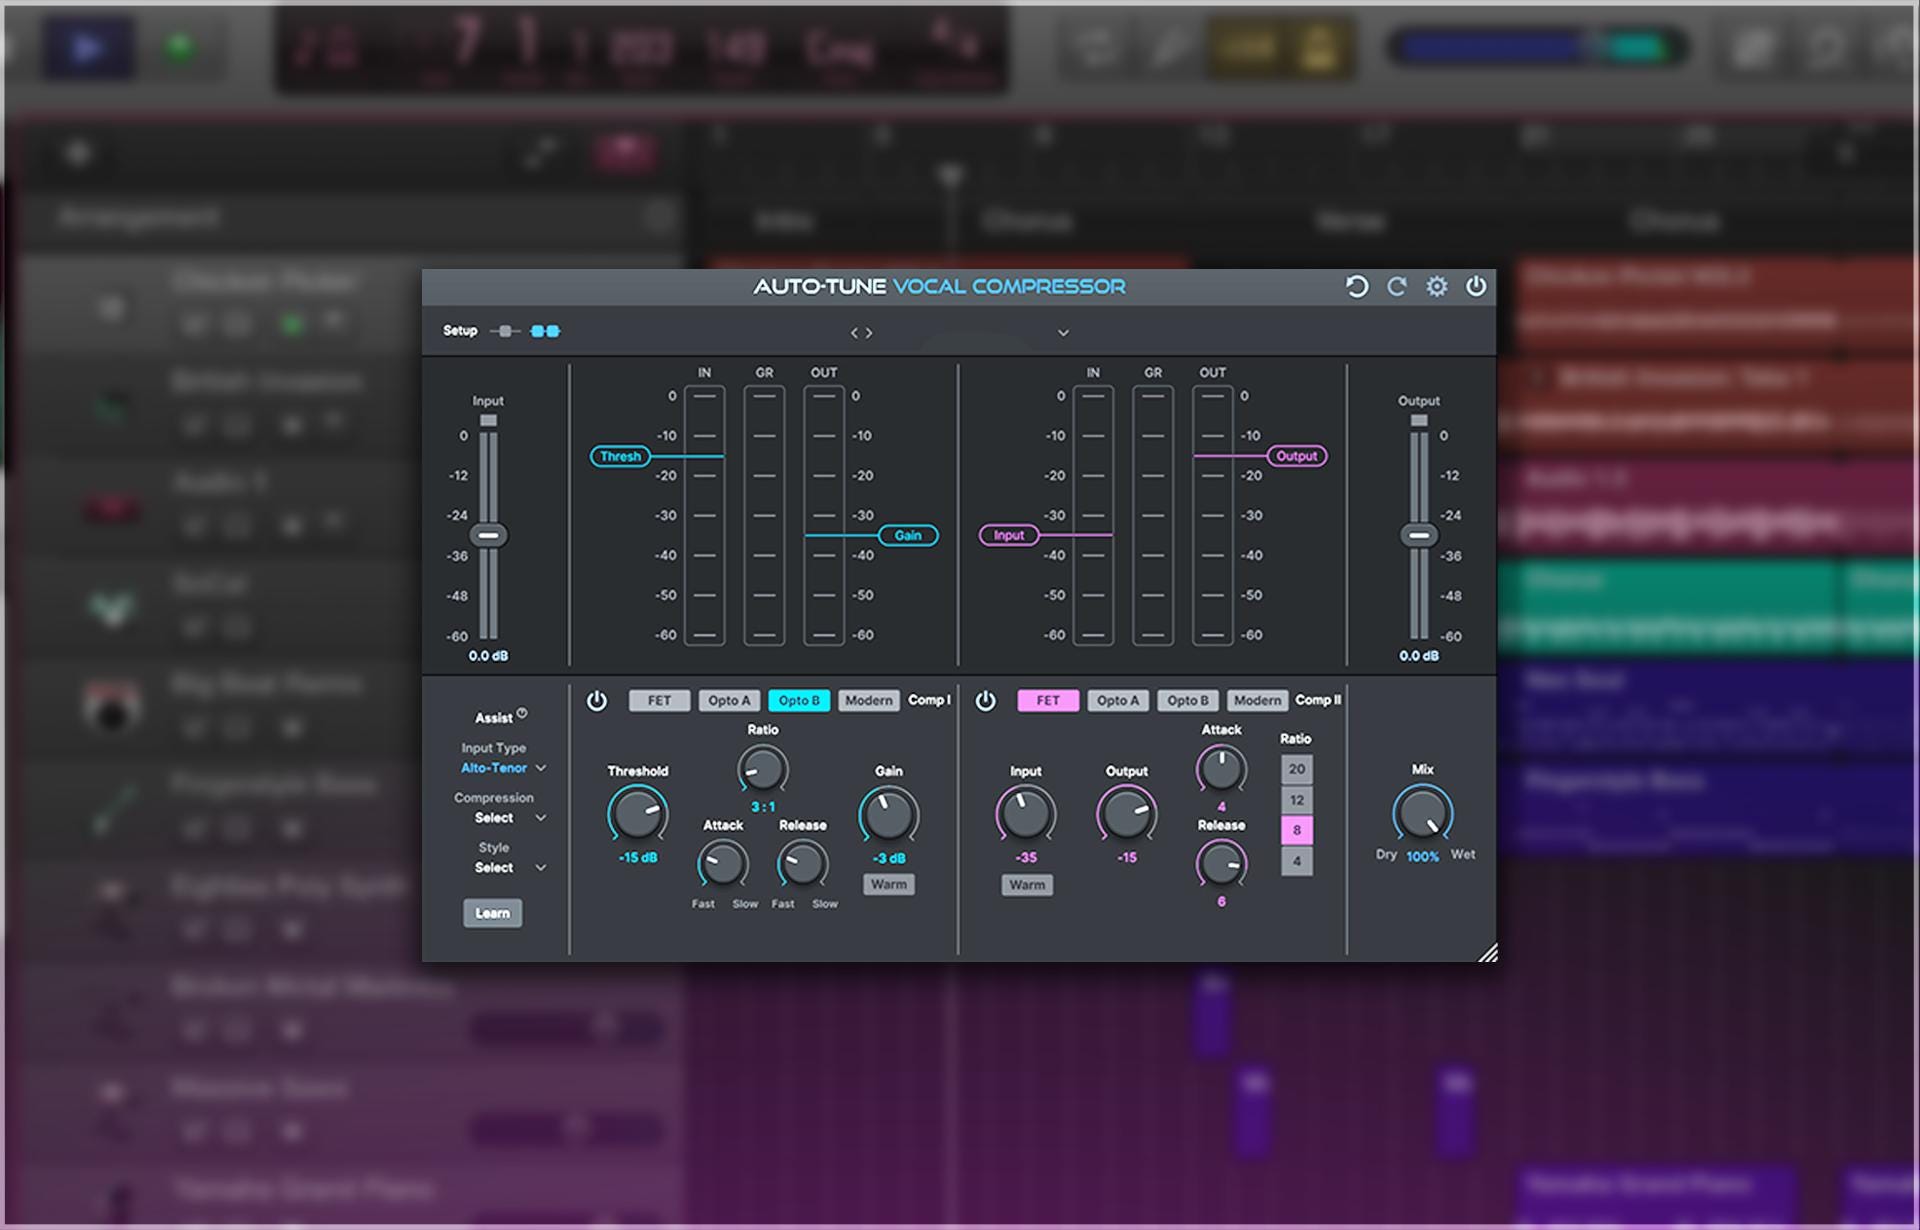
Task: Click the Thresh meter handle
Action: coord(620,457)
